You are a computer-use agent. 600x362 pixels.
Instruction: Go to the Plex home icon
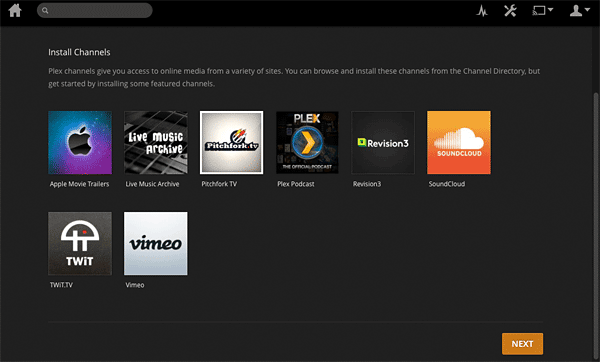point(15,10)
